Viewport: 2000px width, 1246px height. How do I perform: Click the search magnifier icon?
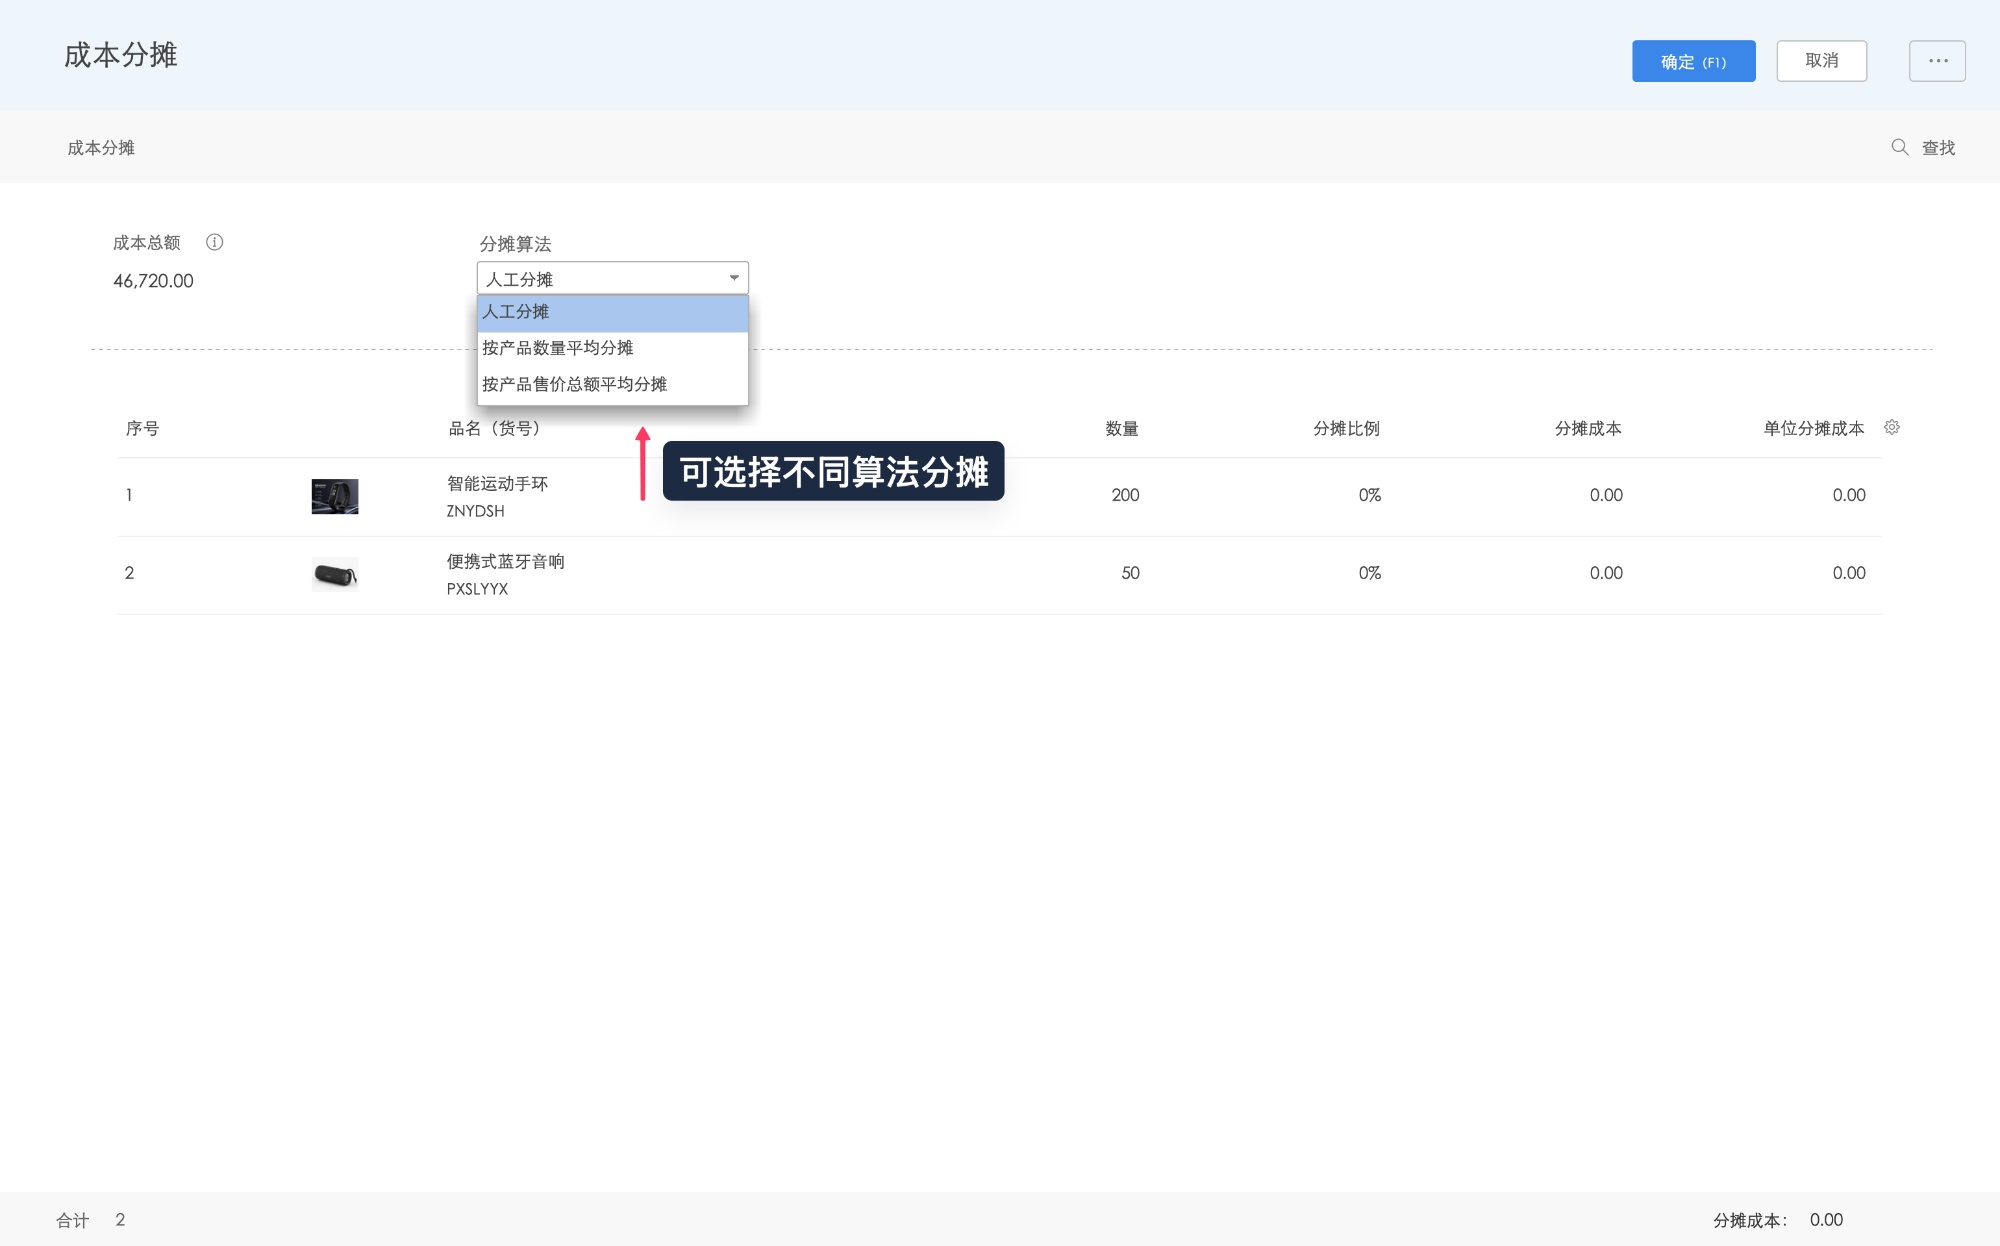(x=1899, y=147)
